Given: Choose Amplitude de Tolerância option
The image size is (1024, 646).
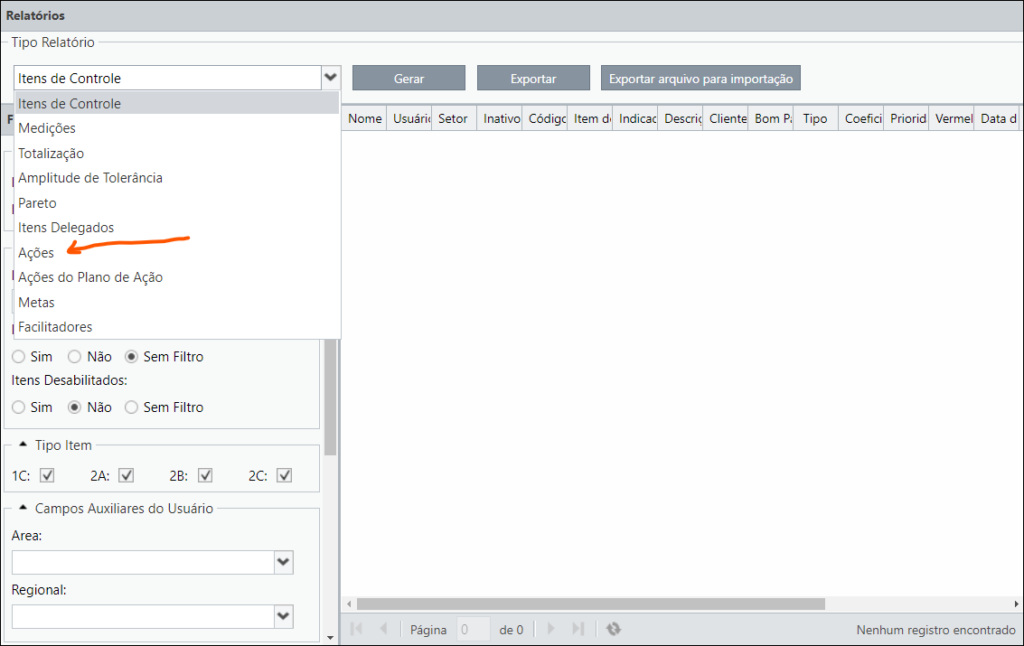Looking at the screenshot, I should click(x=176, y=178).
